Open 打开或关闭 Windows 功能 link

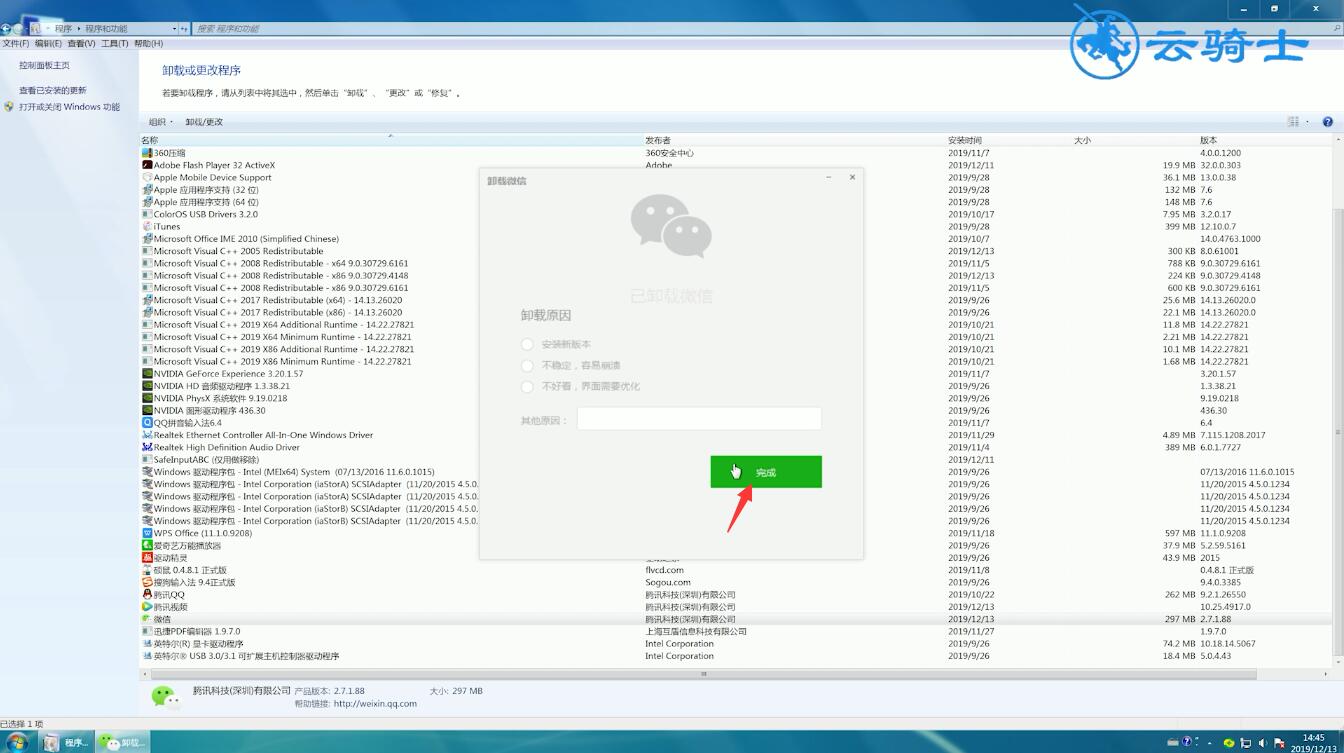69,107
